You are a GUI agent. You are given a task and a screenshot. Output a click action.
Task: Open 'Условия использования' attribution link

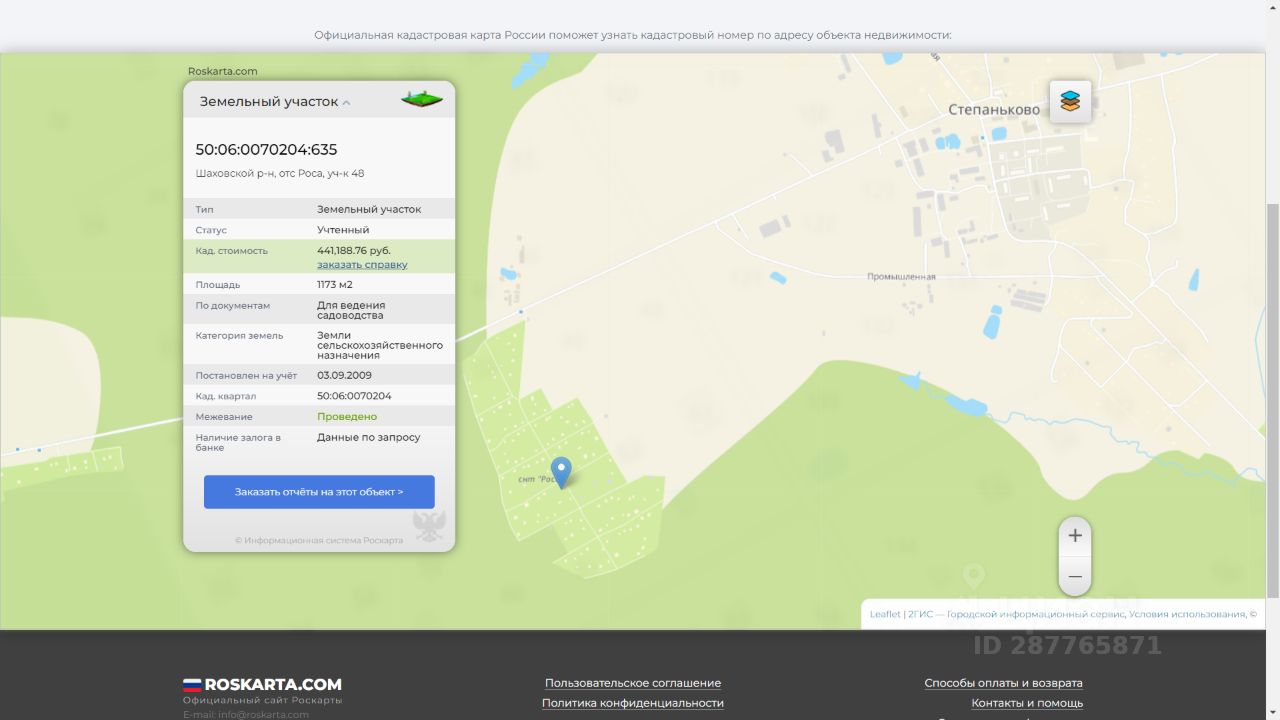(x=1187, y=614)
